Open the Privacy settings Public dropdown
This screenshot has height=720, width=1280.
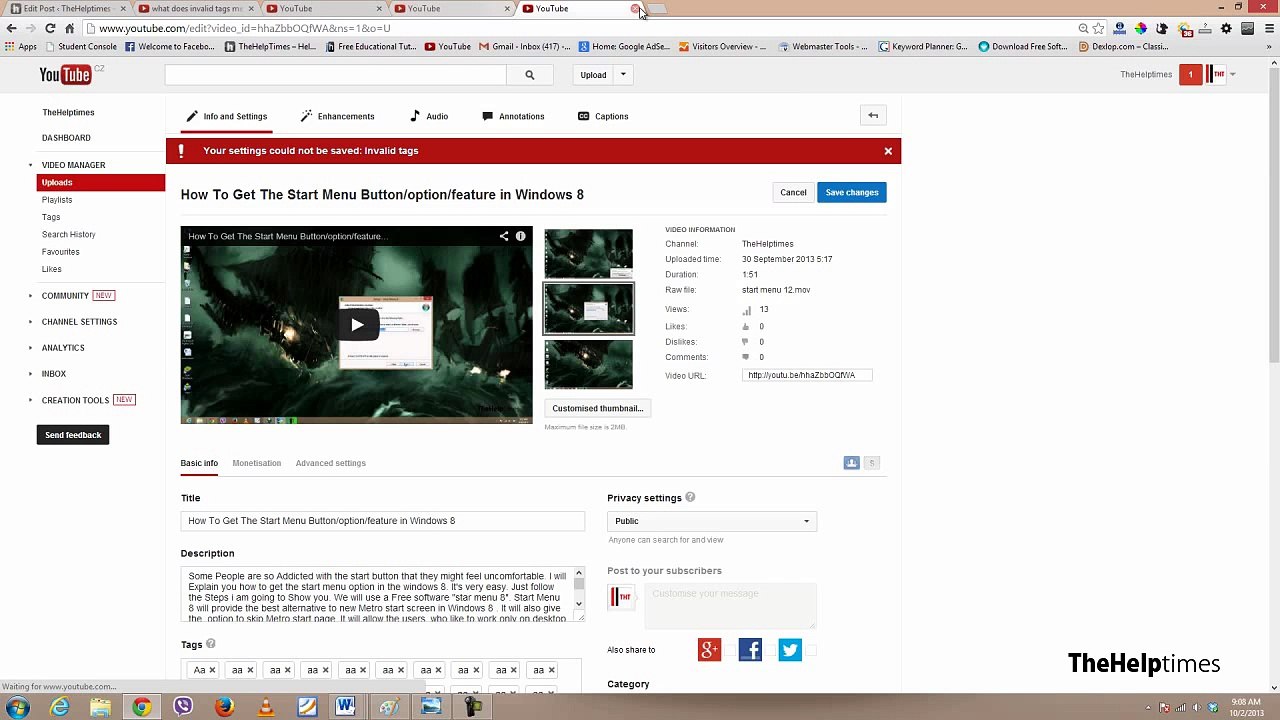click(712, 521)
